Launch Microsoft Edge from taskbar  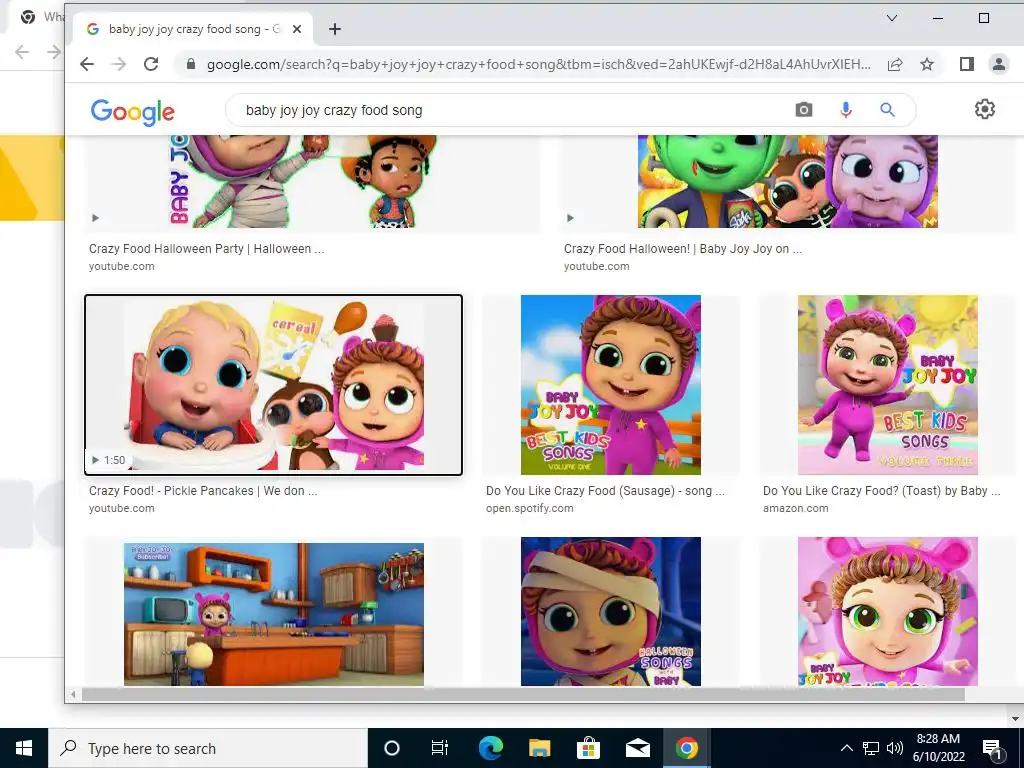[490, 748]
